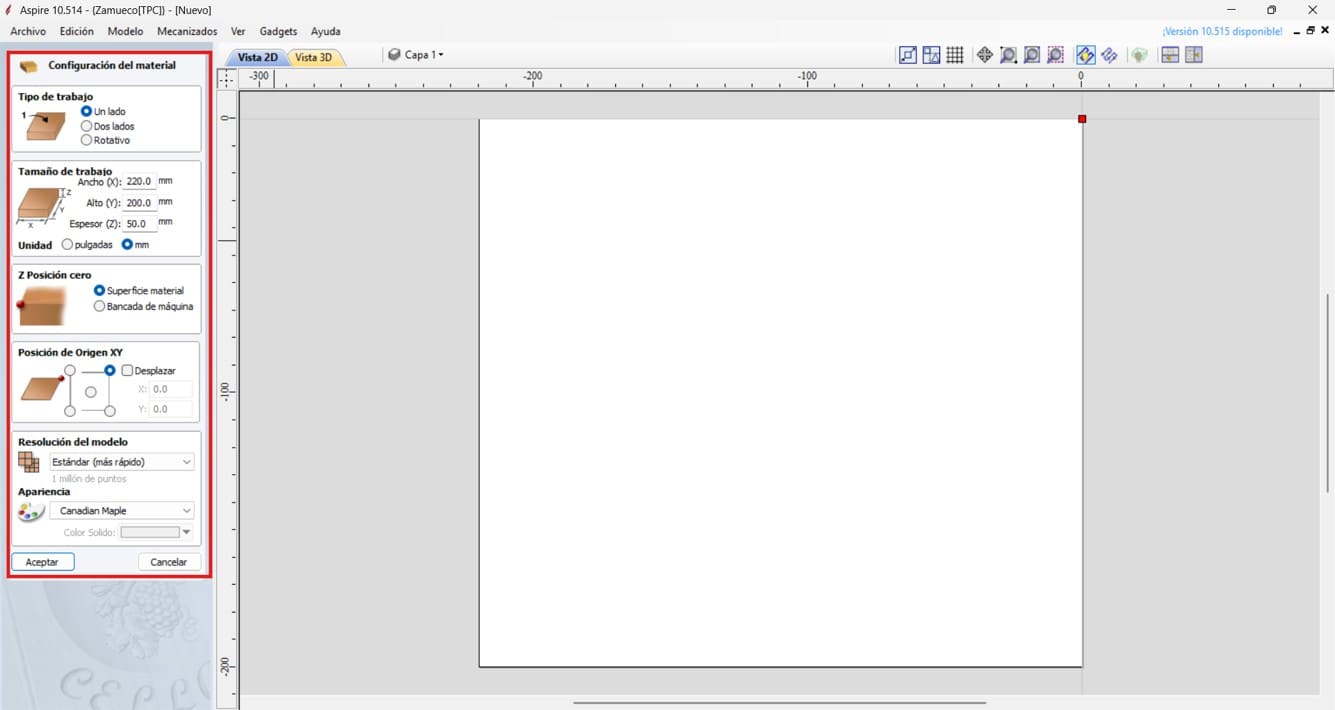Click the offset Y value field
The image size is (1335, 710).
(171, 409)
